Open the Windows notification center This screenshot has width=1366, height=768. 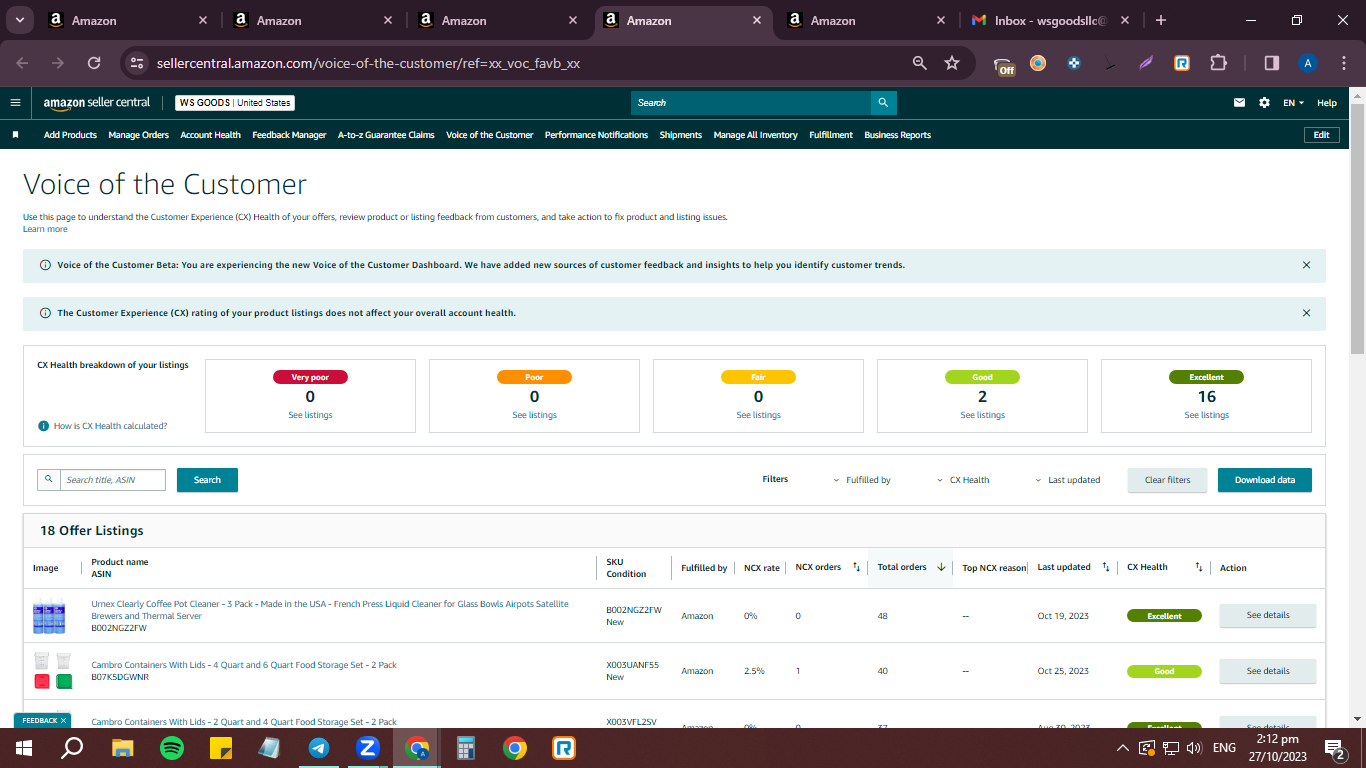tap(1334, 748)
